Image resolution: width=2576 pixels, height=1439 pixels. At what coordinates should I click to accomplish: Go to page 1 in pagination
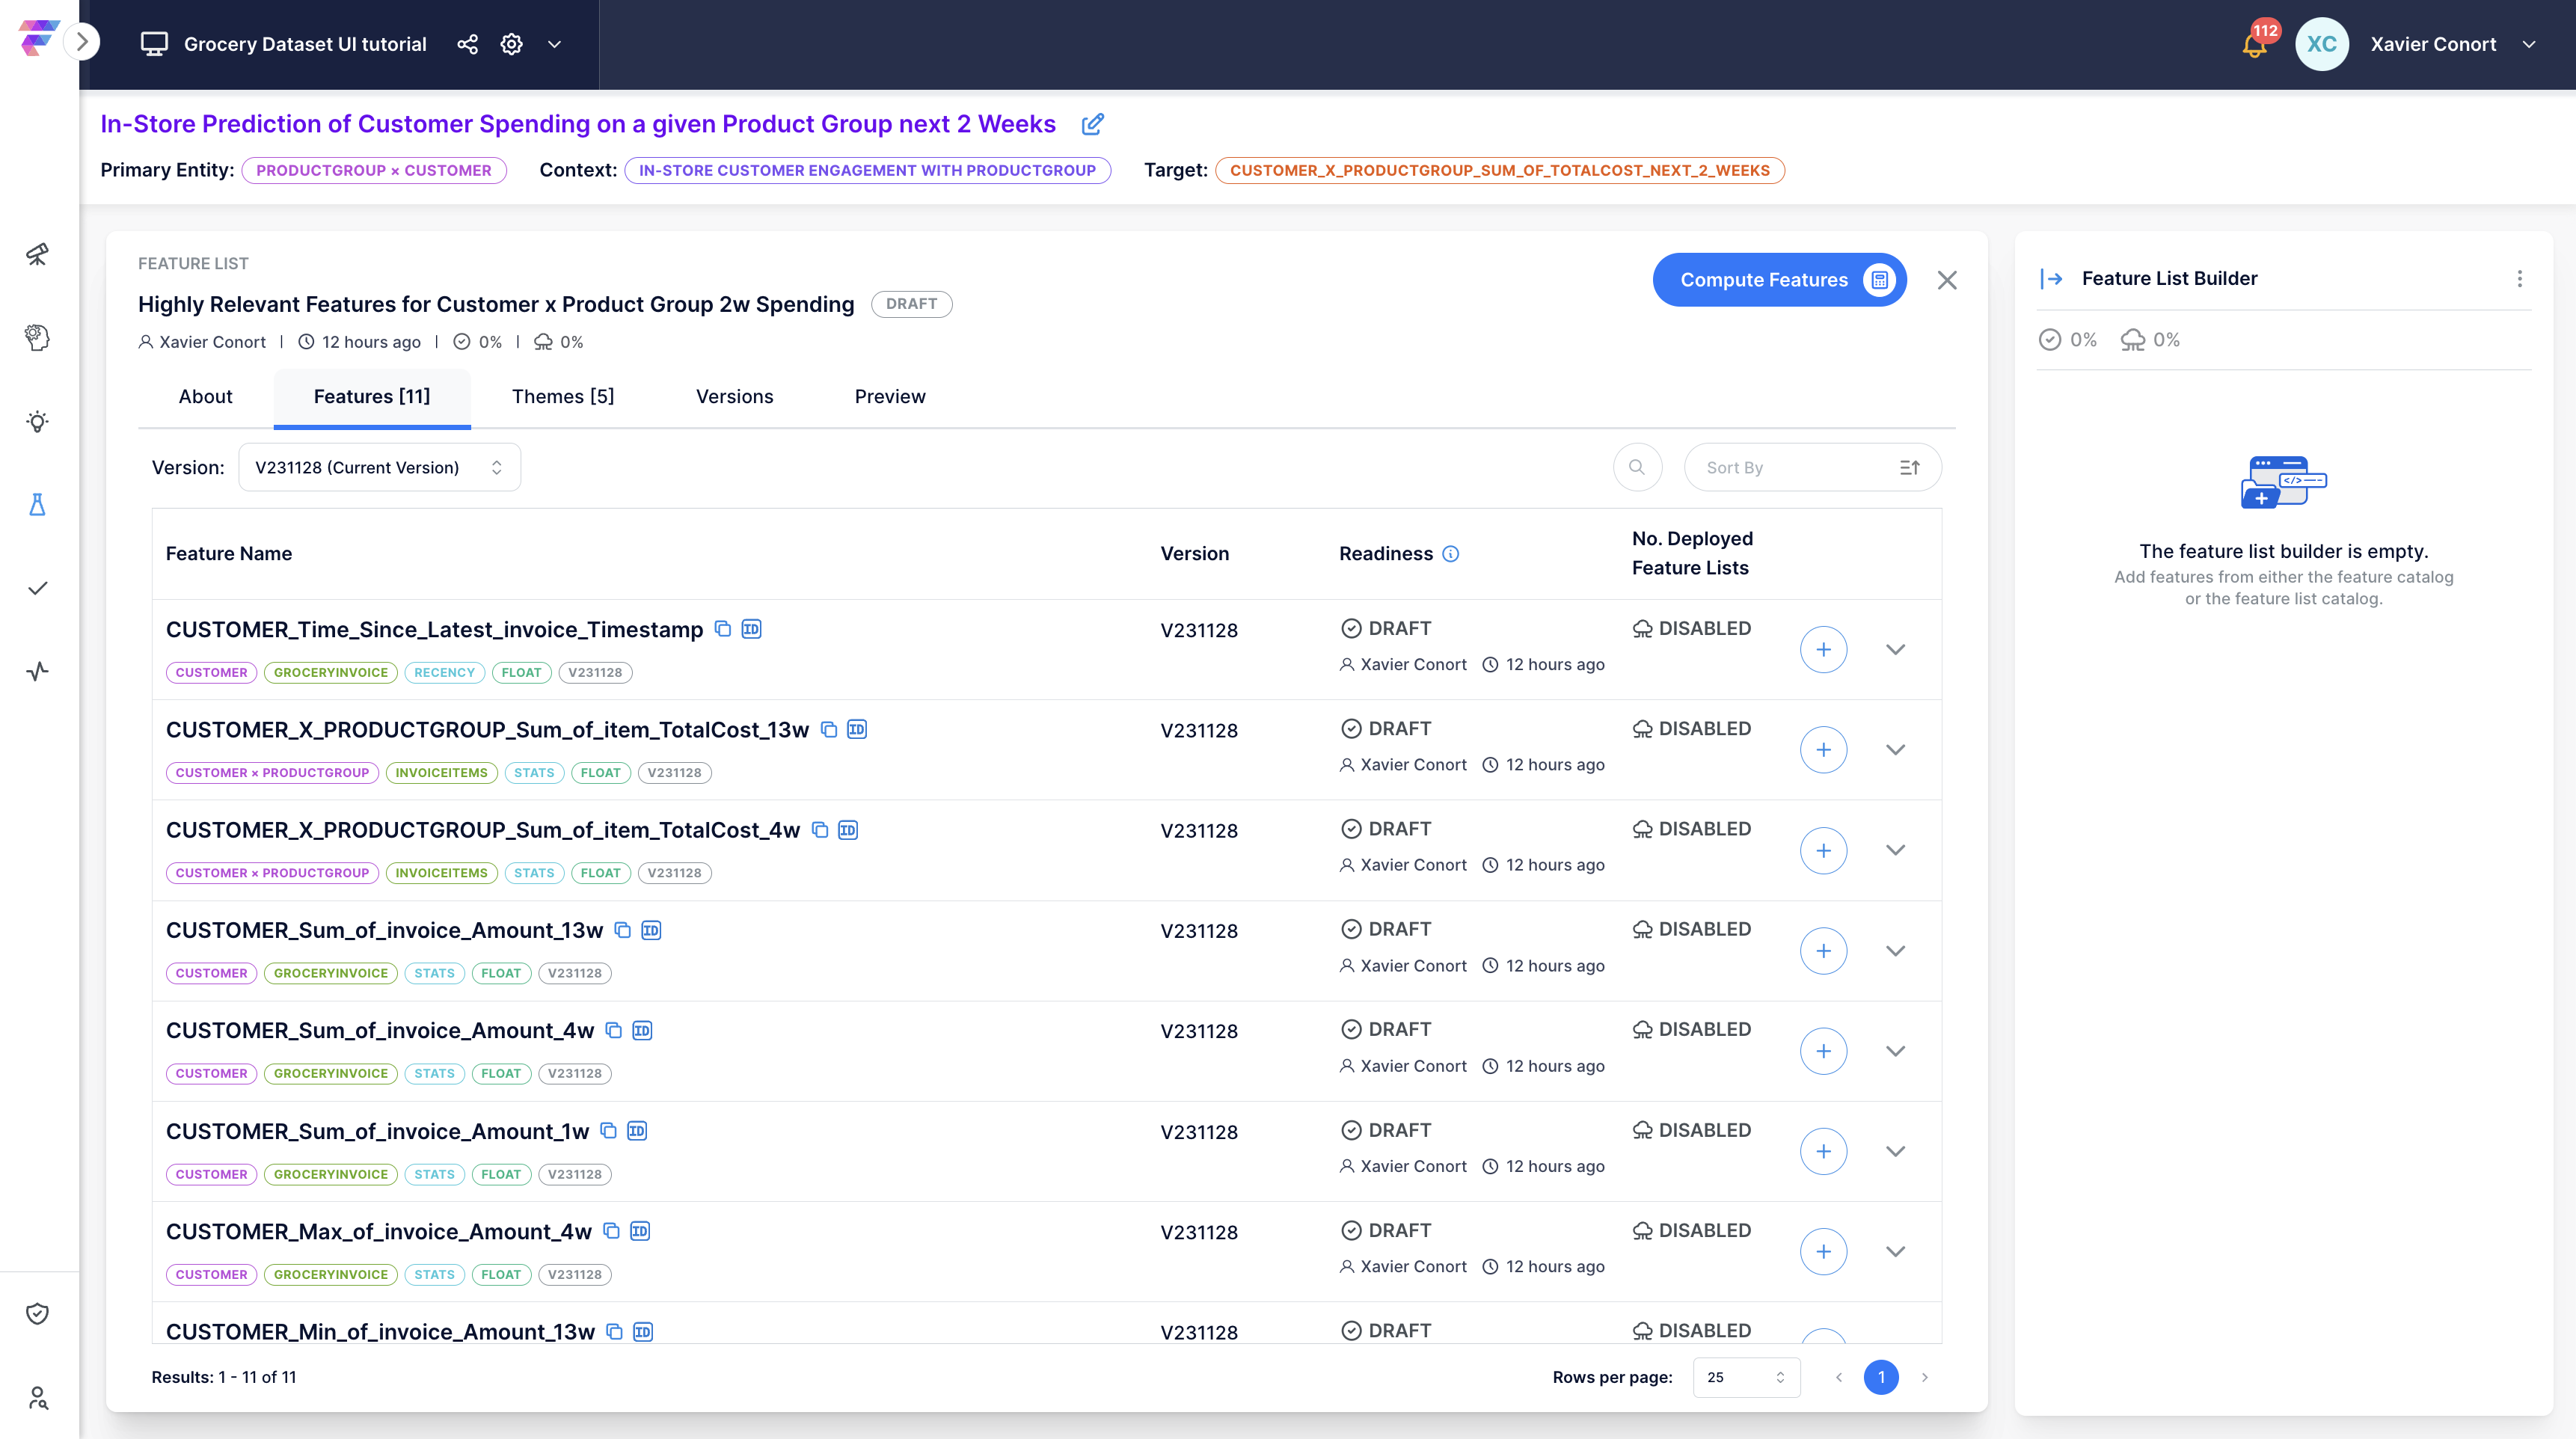click(1880, 1377)
